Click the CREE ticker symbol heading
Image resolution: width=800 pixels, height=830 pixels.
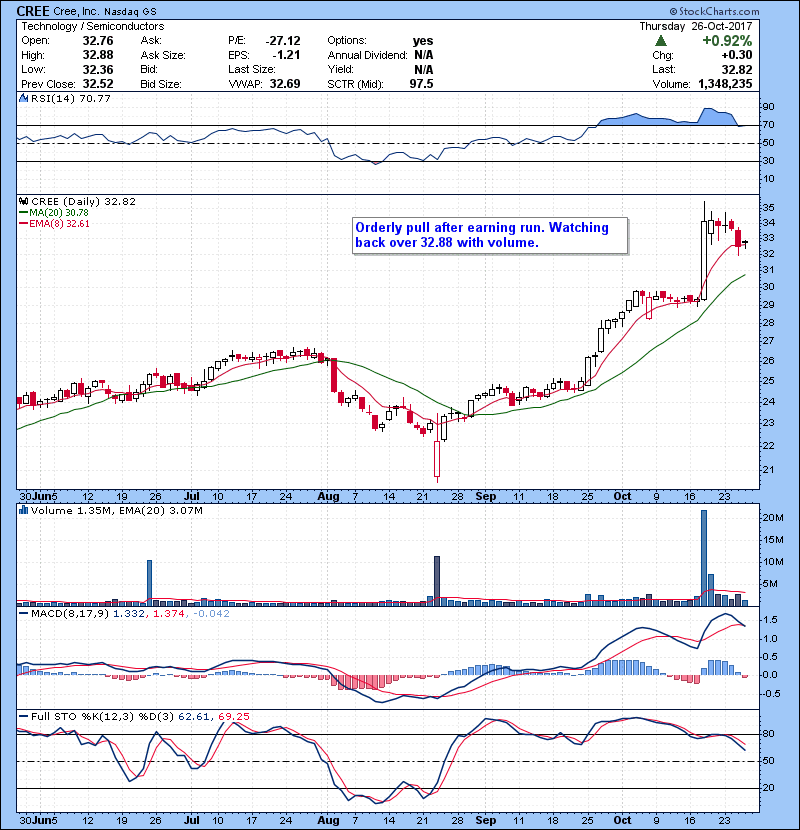[x=33, y=11]
